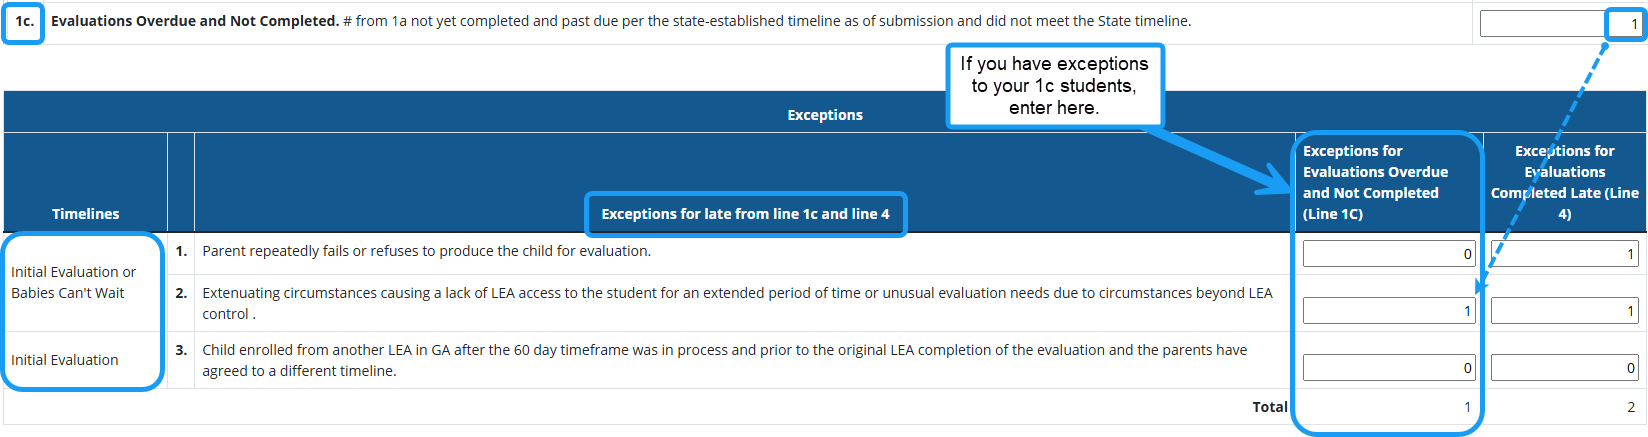The width and height of the screenshot is (1648, 437).
Task: Click the Exceptions table title bar
Action: (824, 114)
